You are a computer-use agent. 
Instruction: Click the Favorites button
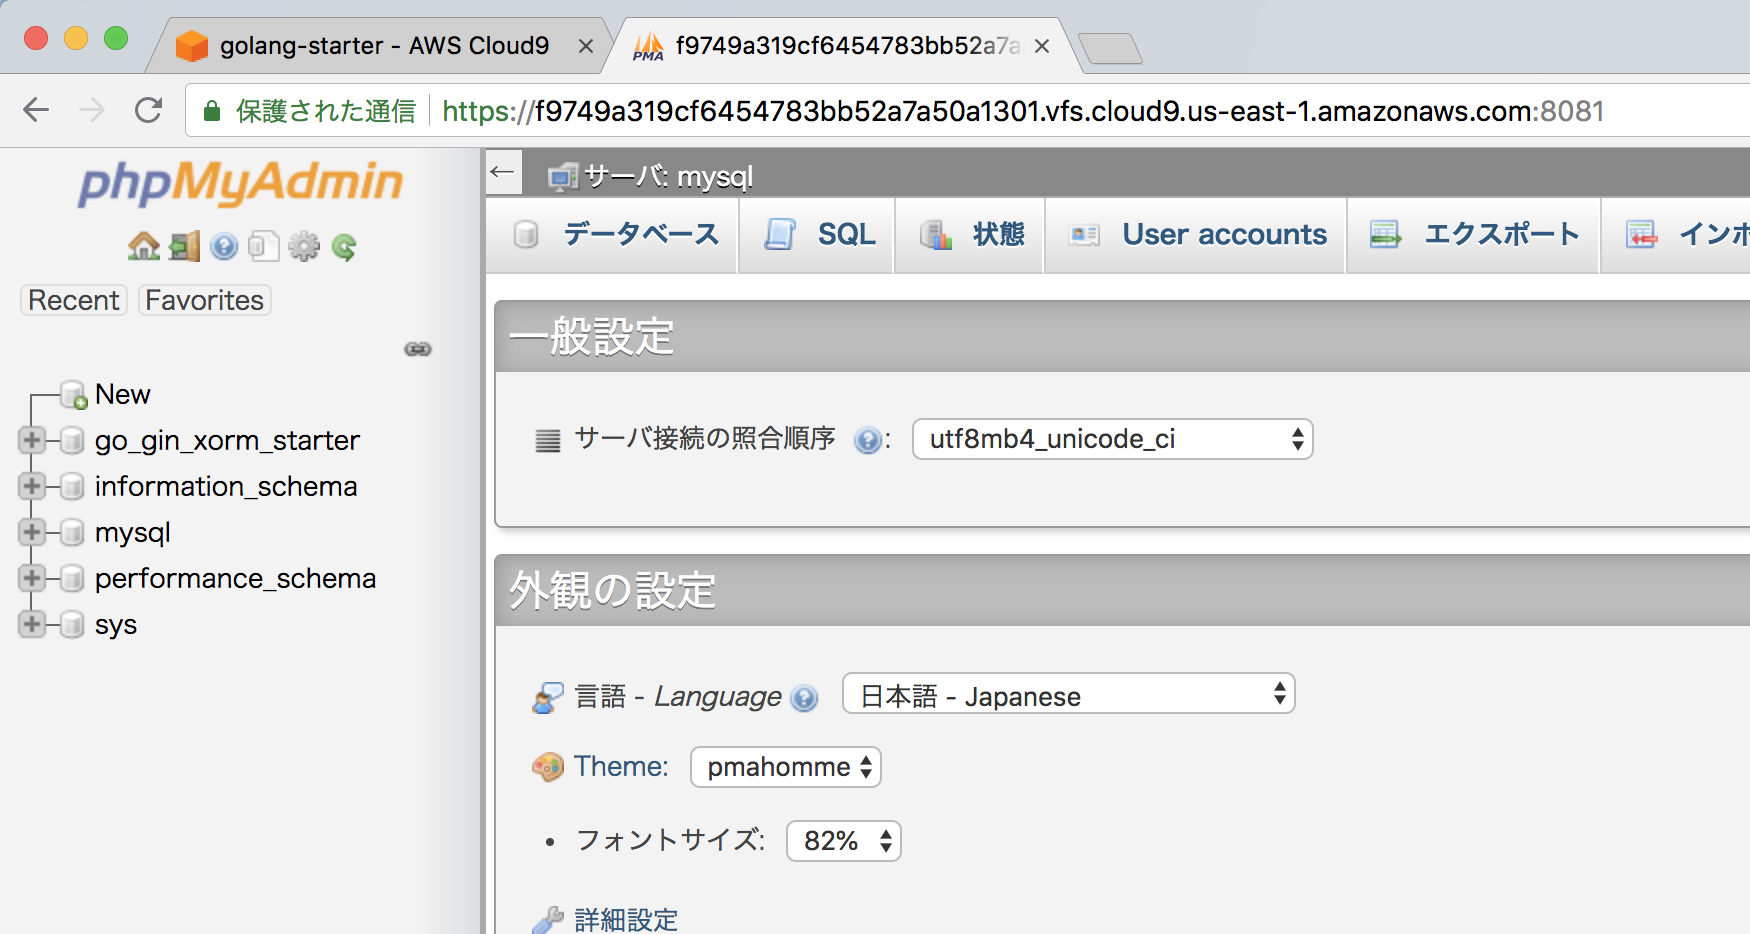[x=205, y=300]
